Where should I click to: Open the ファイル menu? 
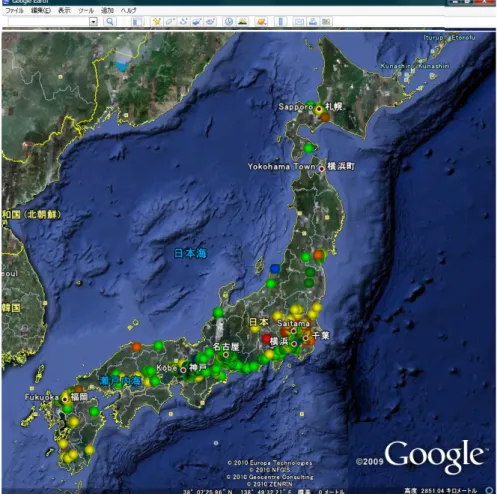tap(14, 10)
